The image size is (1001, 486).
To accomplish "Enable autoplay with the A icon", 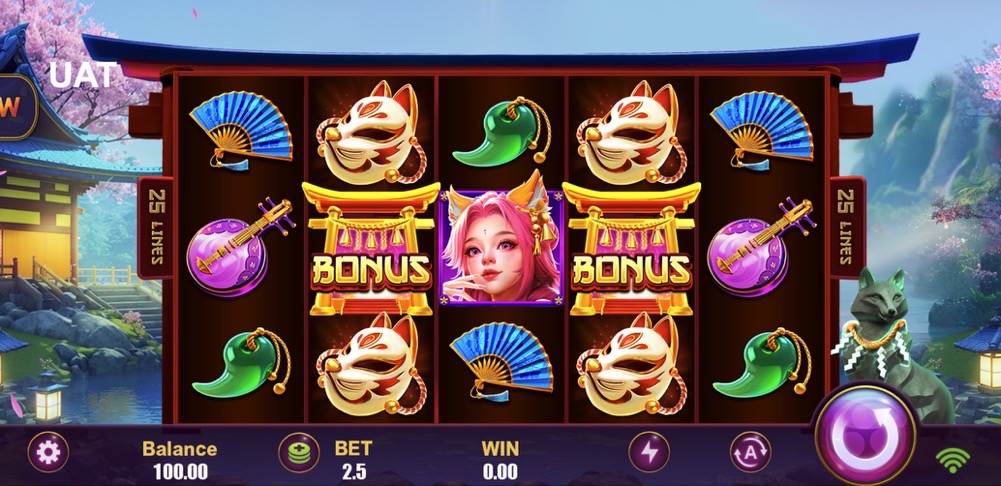I will click(x=750, y=452).
